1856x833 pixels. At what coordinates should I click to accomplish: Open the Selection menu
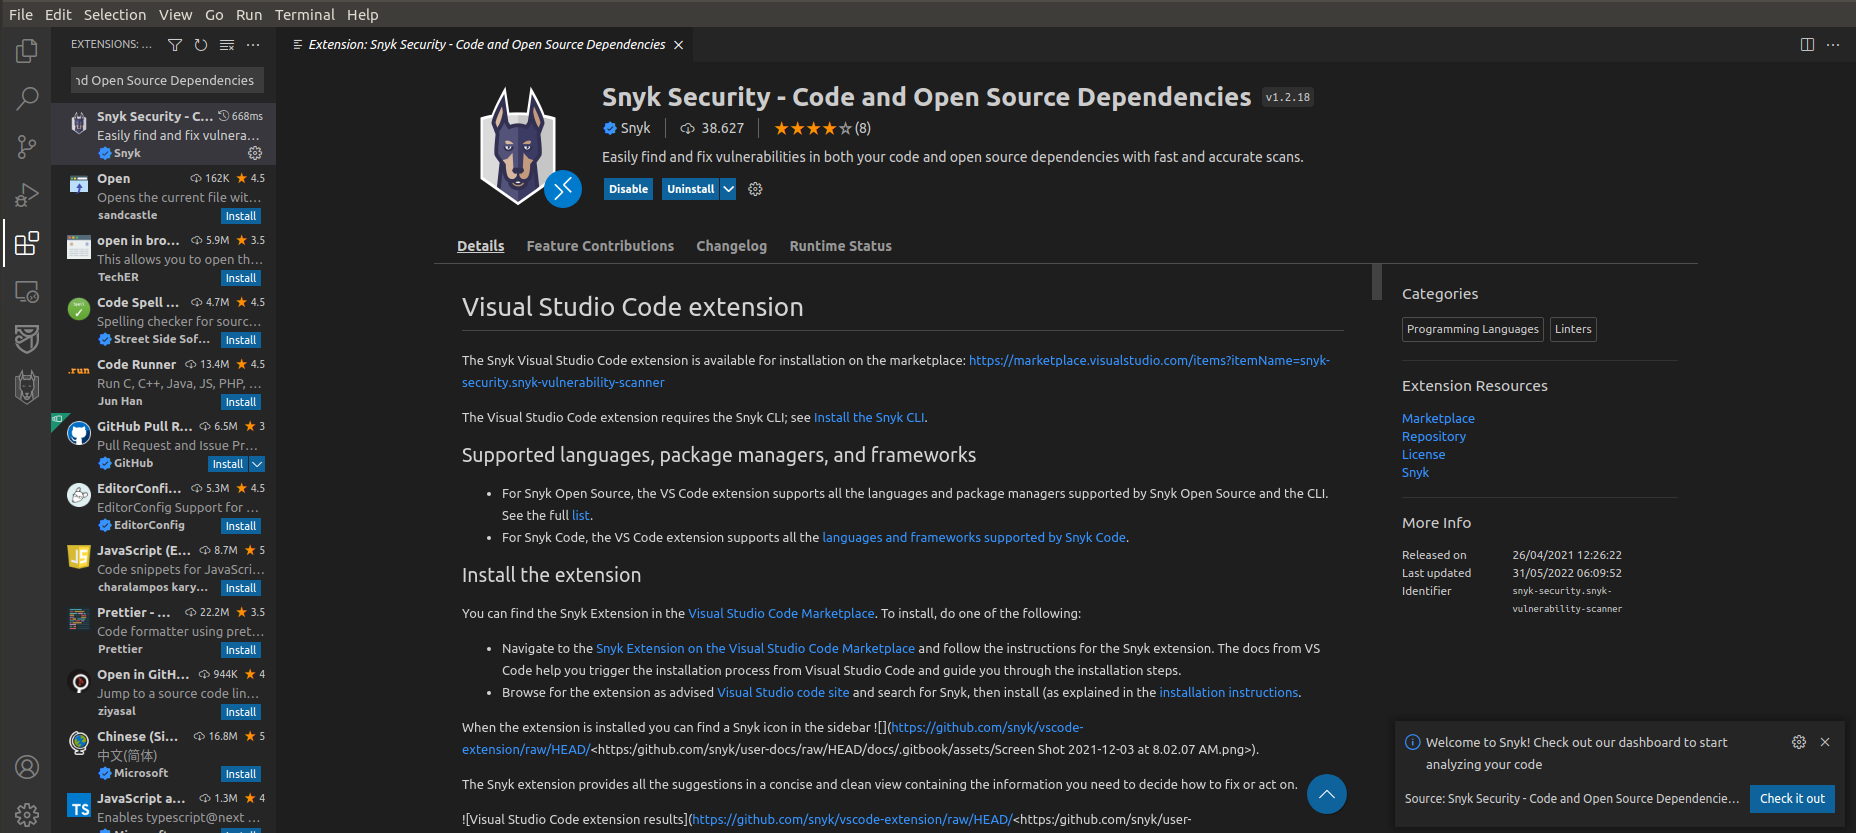115,15
